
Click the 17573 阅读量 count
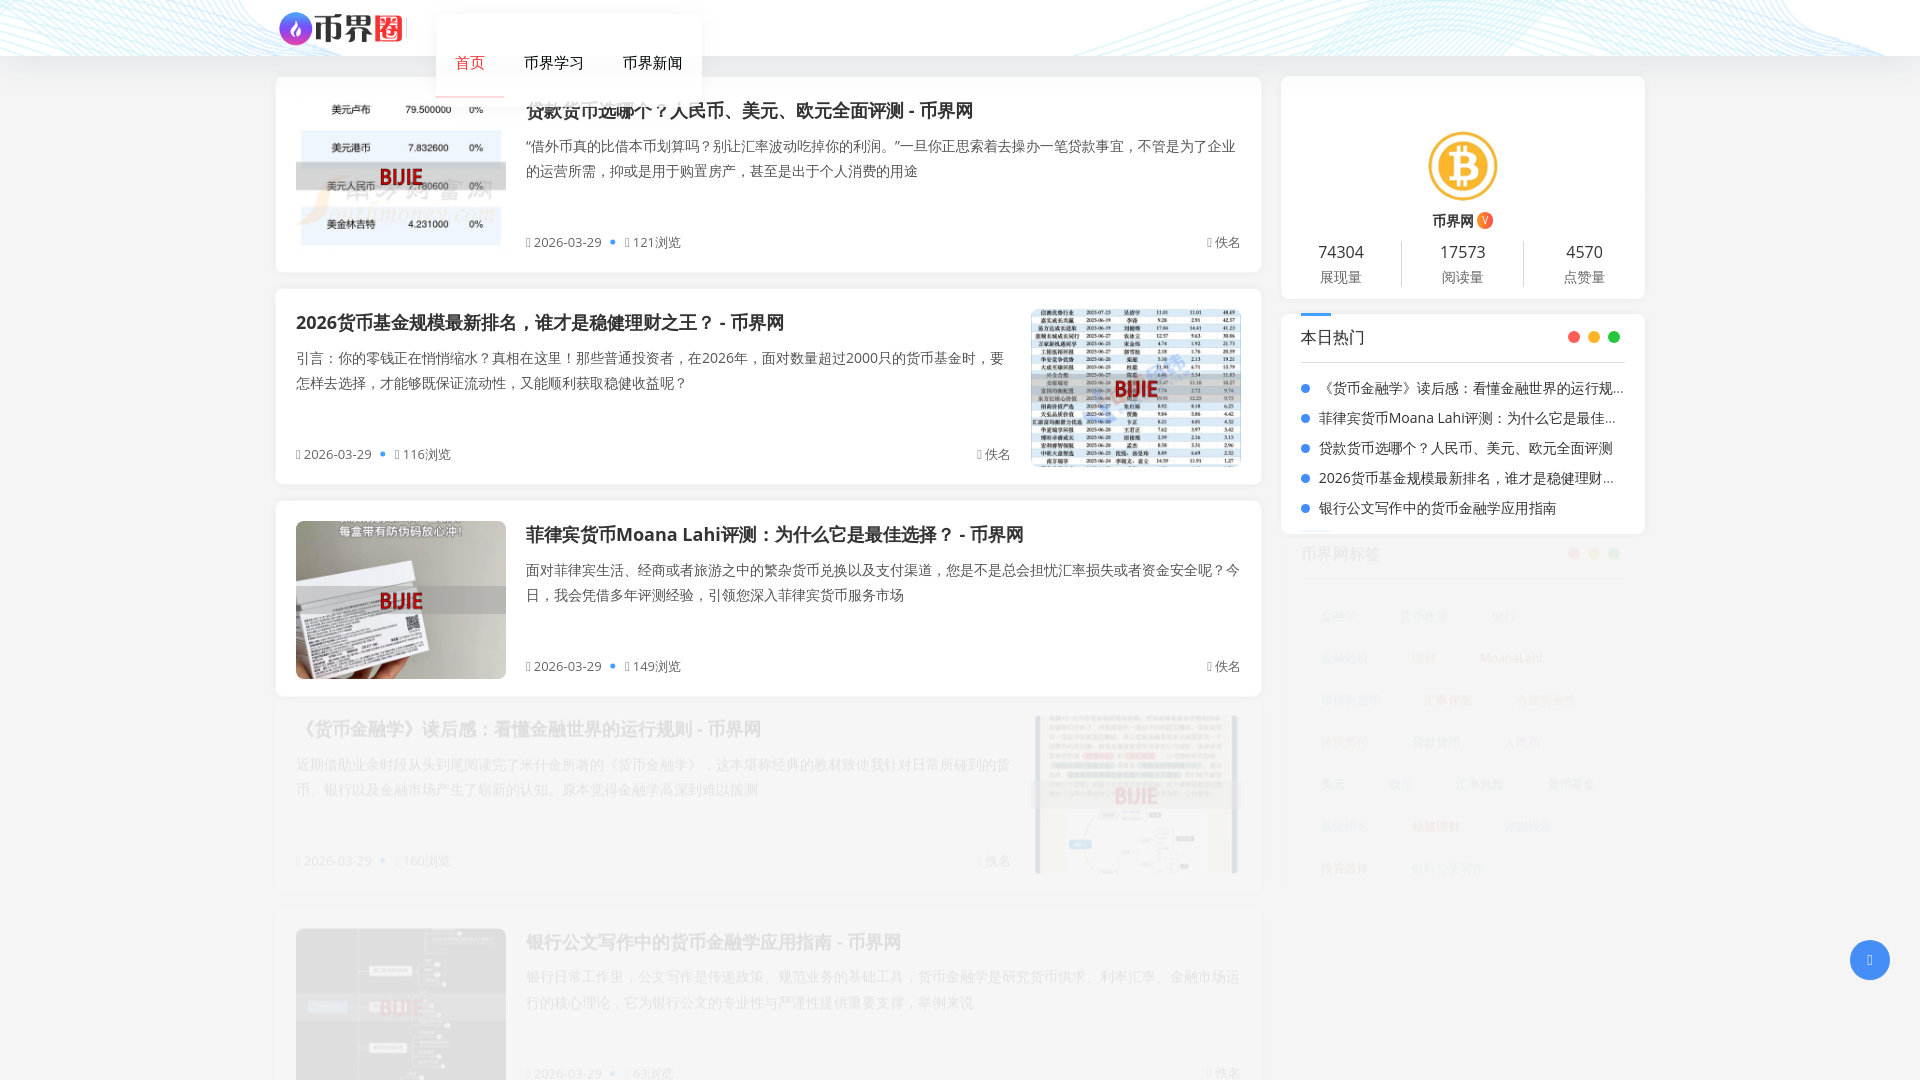[1462, 252]
